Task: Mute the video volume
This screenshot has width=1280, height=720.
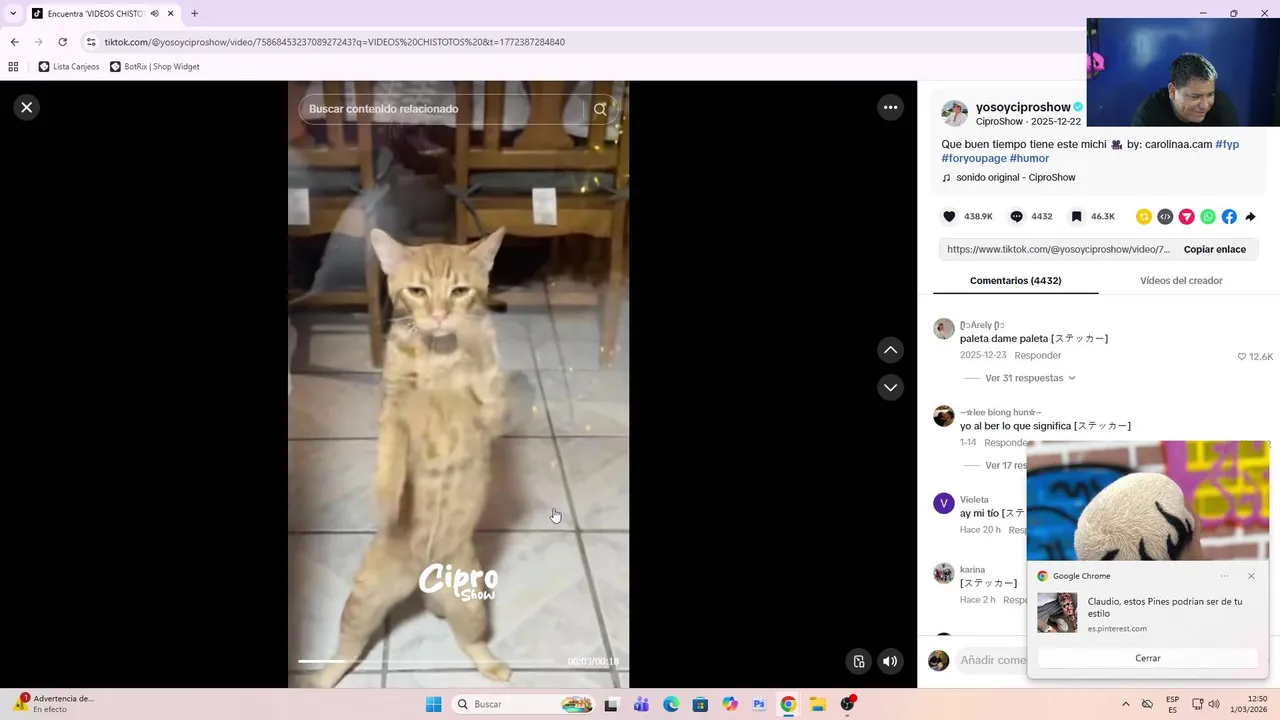Action: click(x=890, y=661)
